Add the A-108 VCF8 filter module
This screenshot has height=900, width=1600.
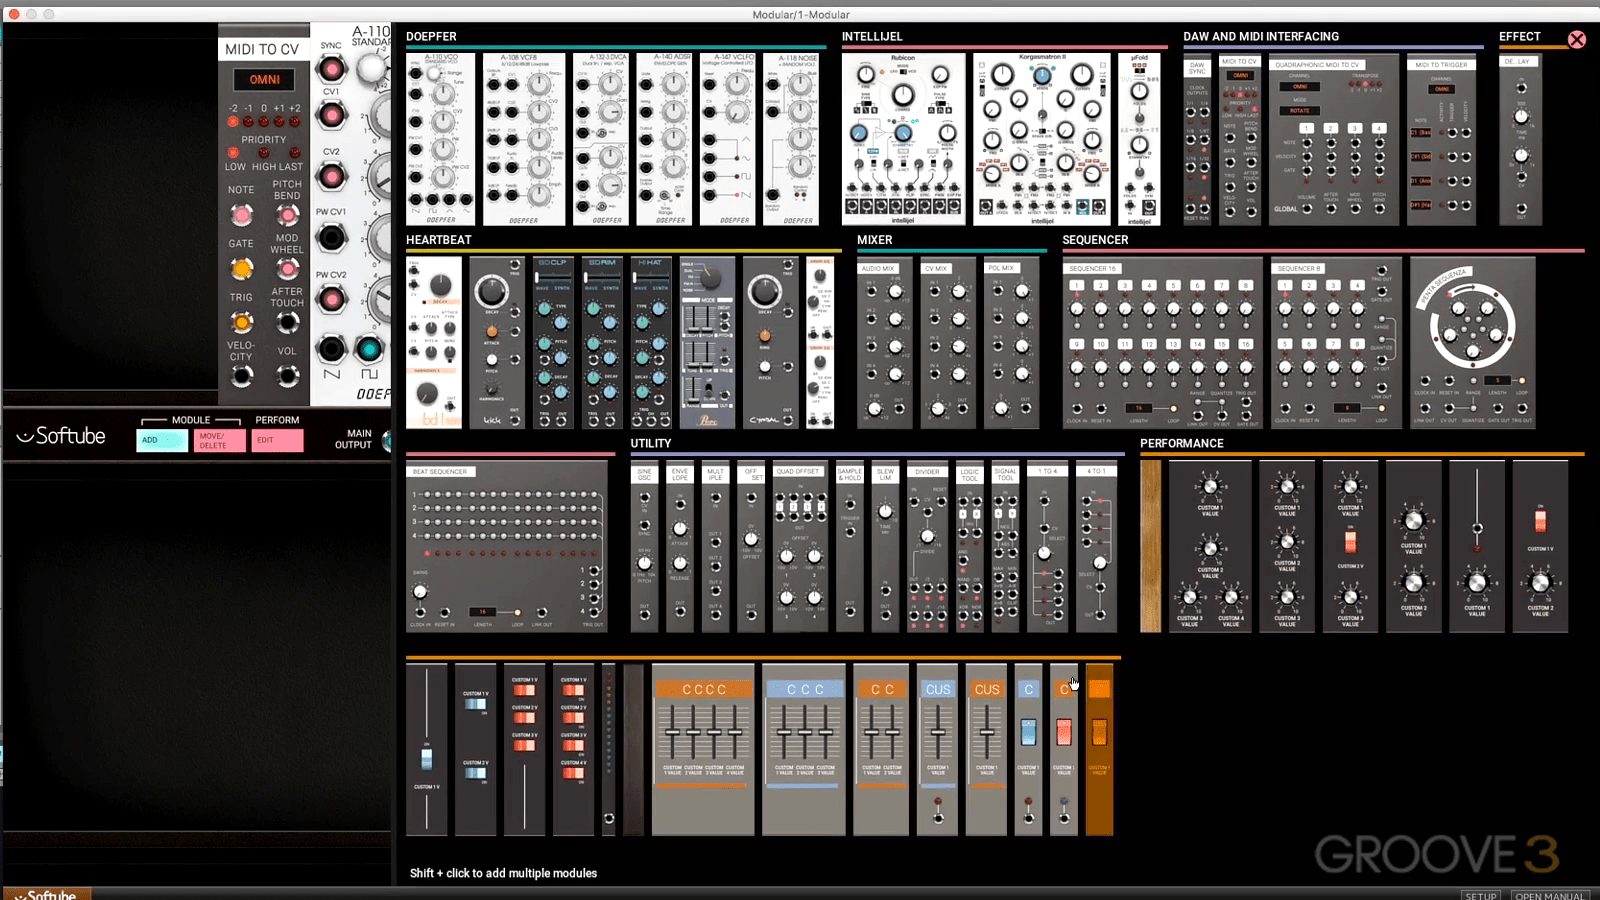click(523, 139)
